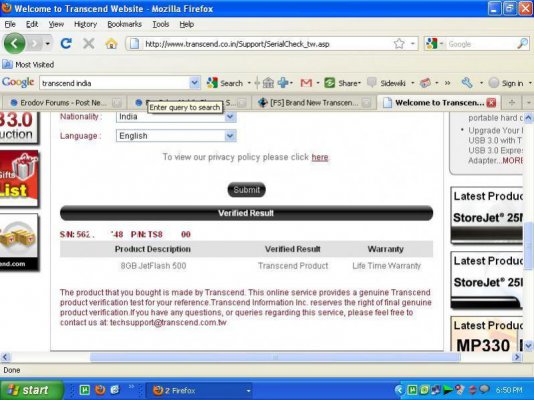The width and height of the screenshot is (534, 400).
Task: Open the Bookmarks menu
Action: click(x=124, y=24)
